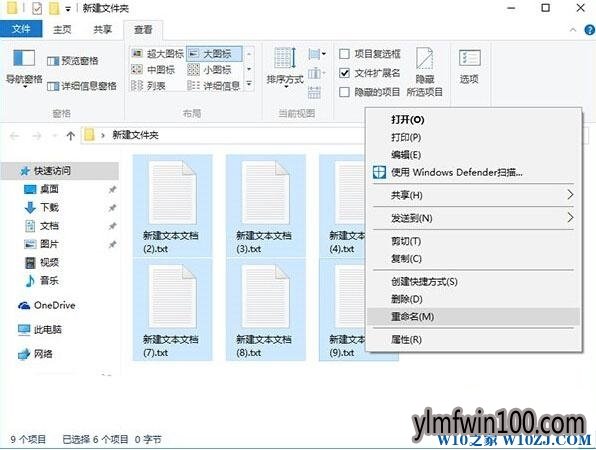
Task: Select Extra large icons (超大图标) layout
Action: (157, 54)
